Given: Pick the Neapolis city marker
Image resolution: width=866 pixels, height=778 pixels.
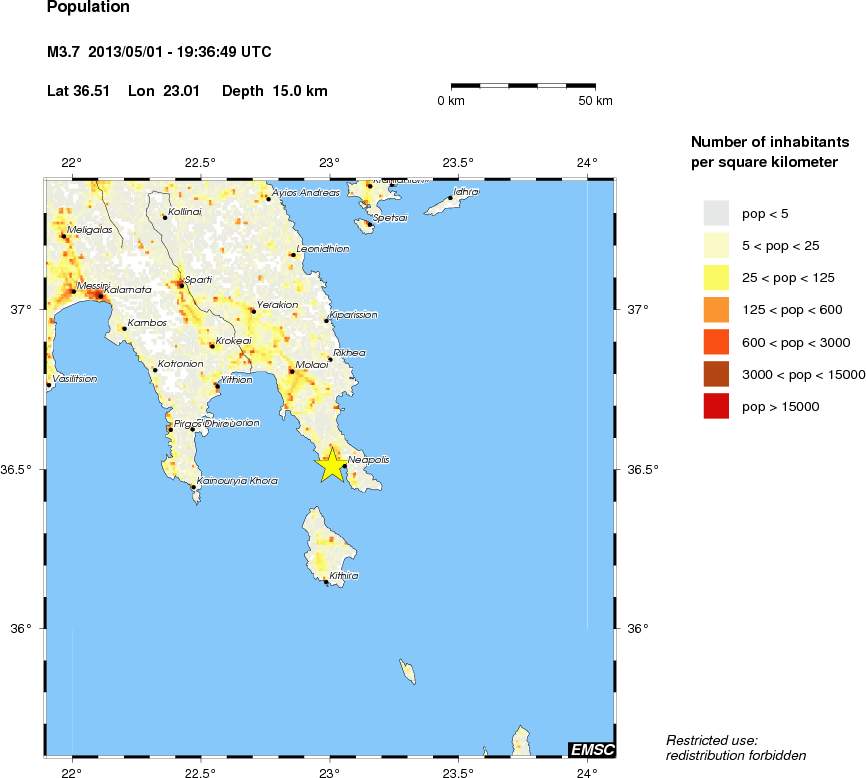Looking at the screenshot, I should coord(345,465).
